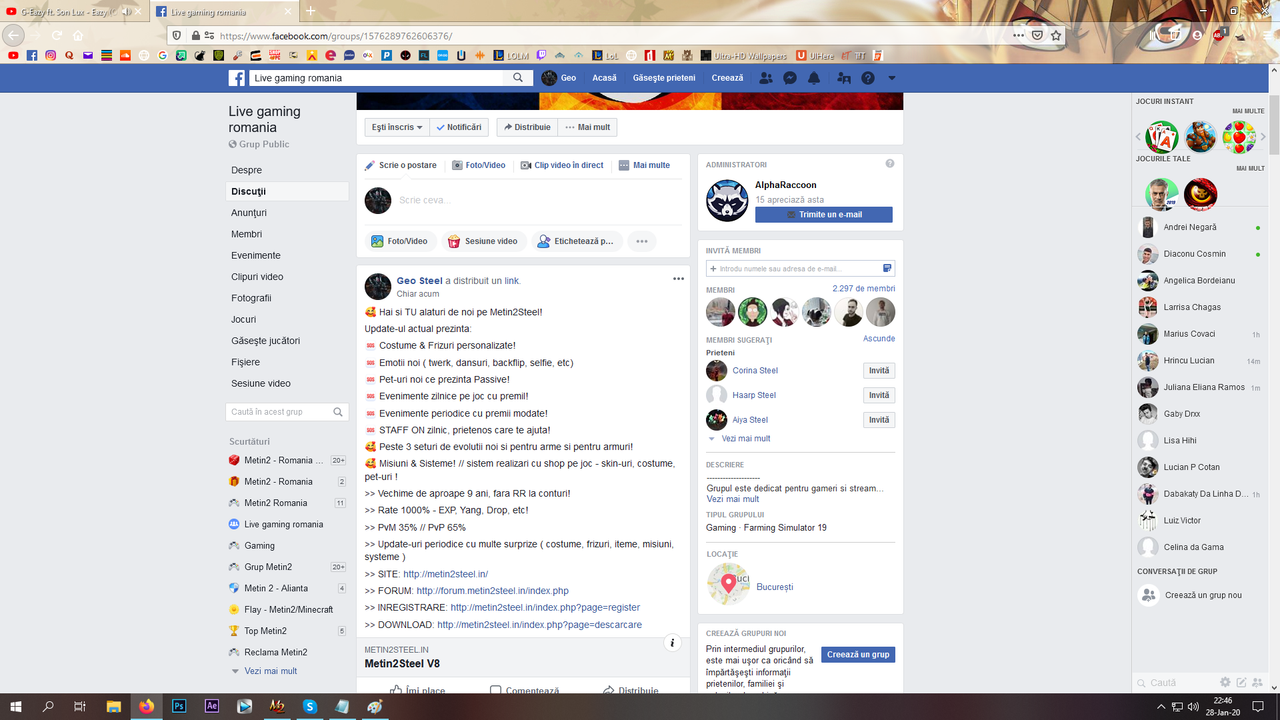
Task: Open the Fișiere section in group sidebar
Action: point(246,362)
